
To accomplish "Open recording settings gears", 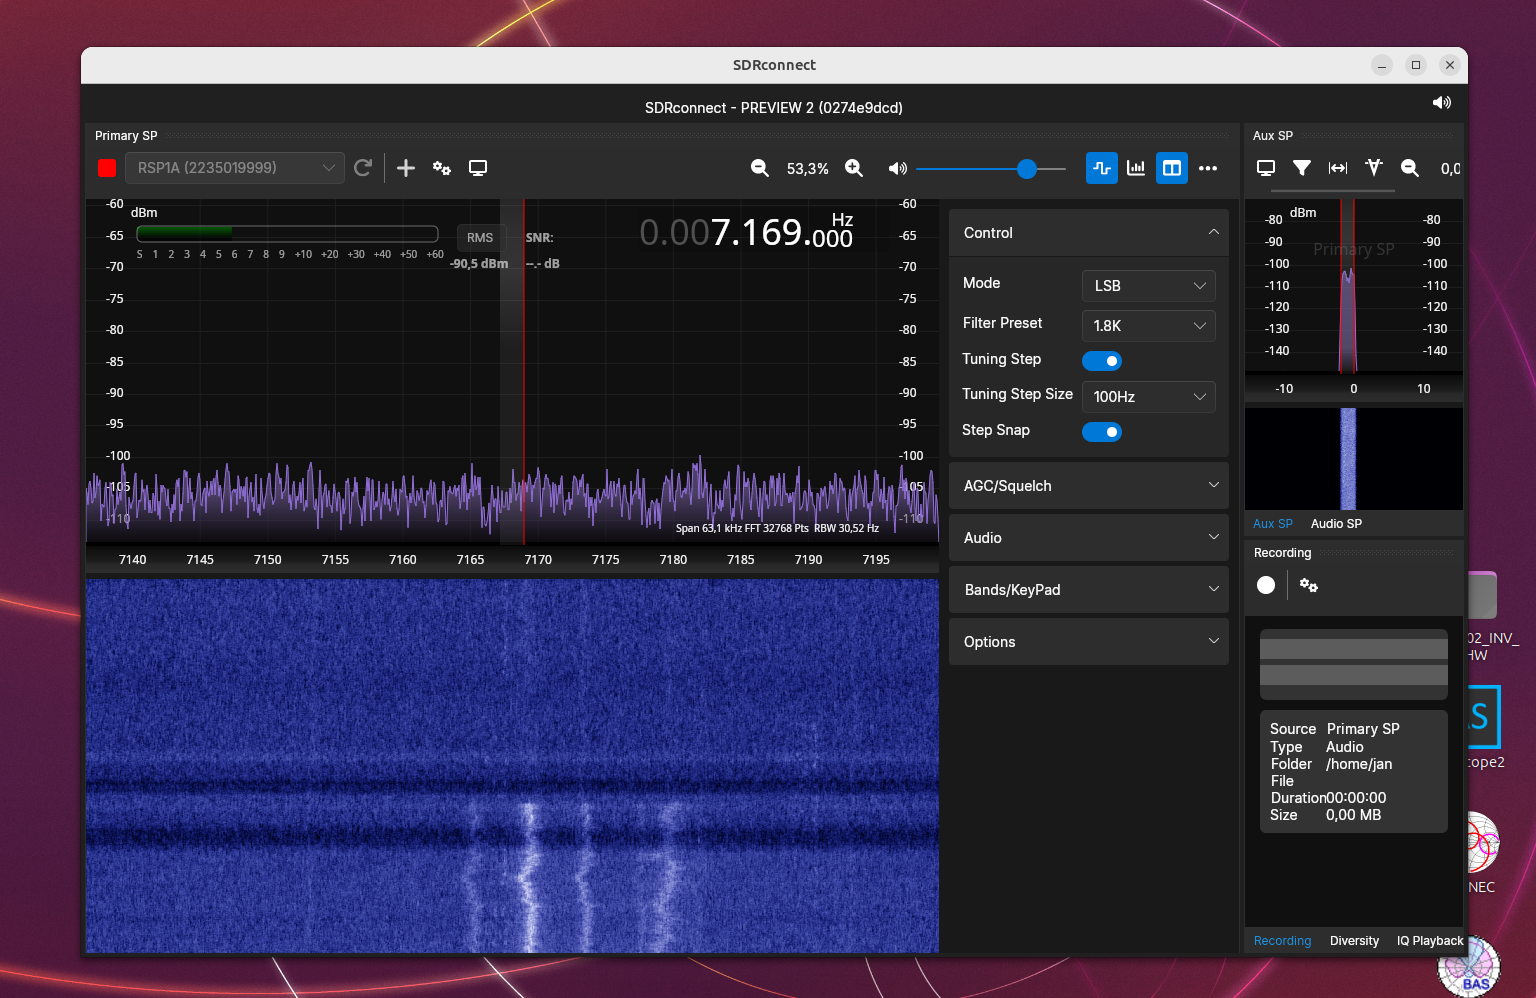I will click(x=1309, y=585).
